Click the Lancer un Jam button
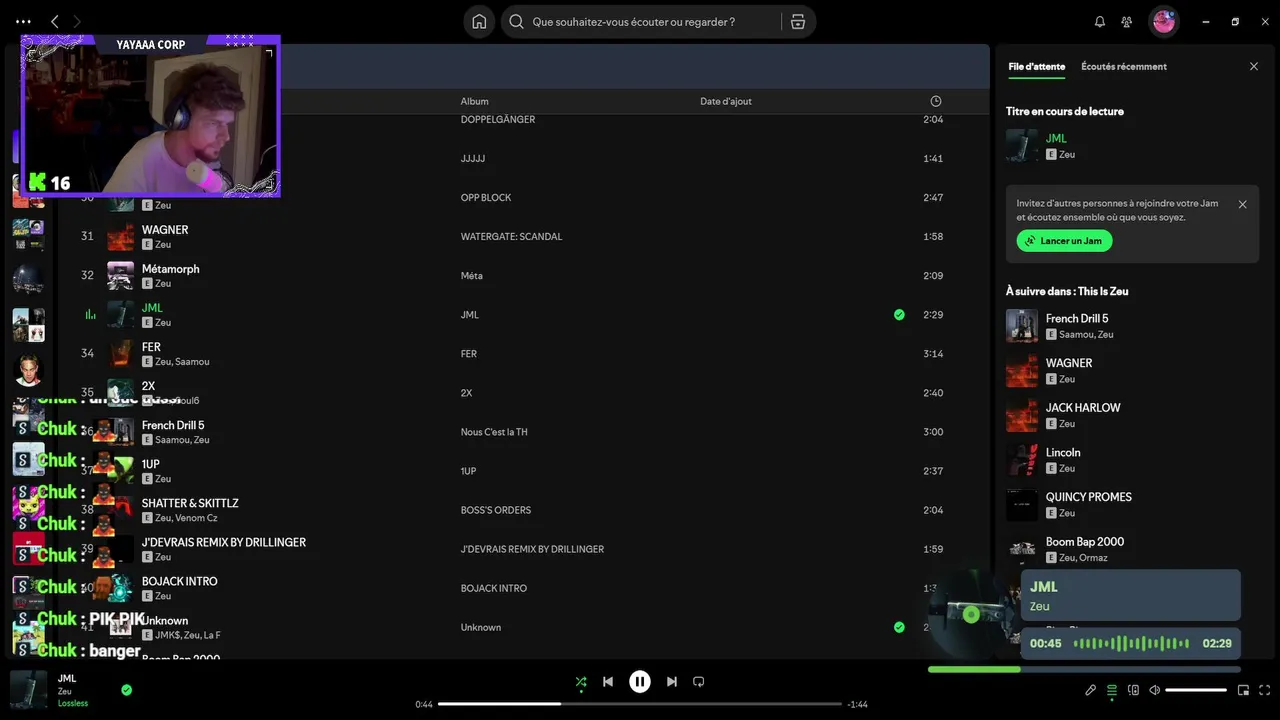Screen dimensions: 1280x720 tap(1064, 241)
